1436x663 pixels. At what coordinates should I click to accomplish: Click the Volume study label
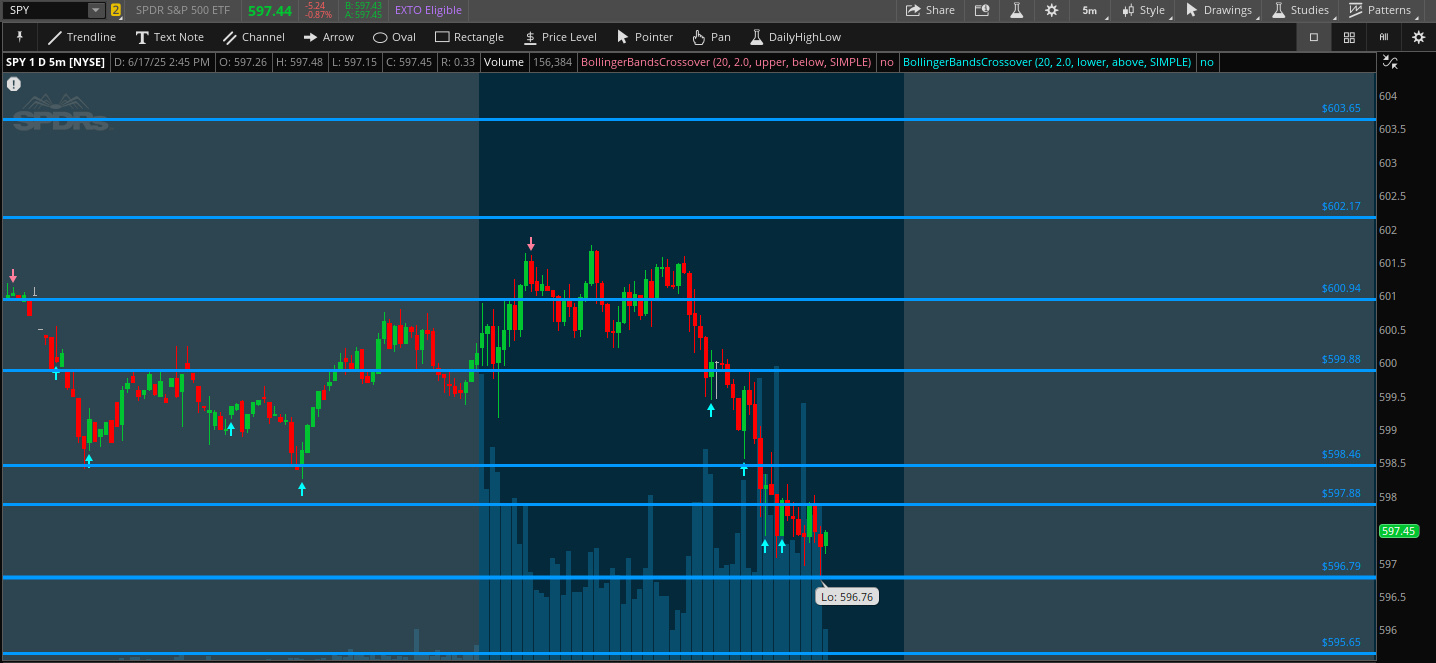[x=504, y=62]
